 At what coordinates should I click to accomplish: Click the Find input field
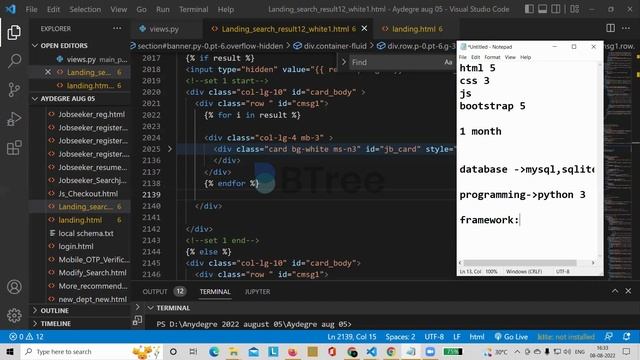click(x=396, y=62)
